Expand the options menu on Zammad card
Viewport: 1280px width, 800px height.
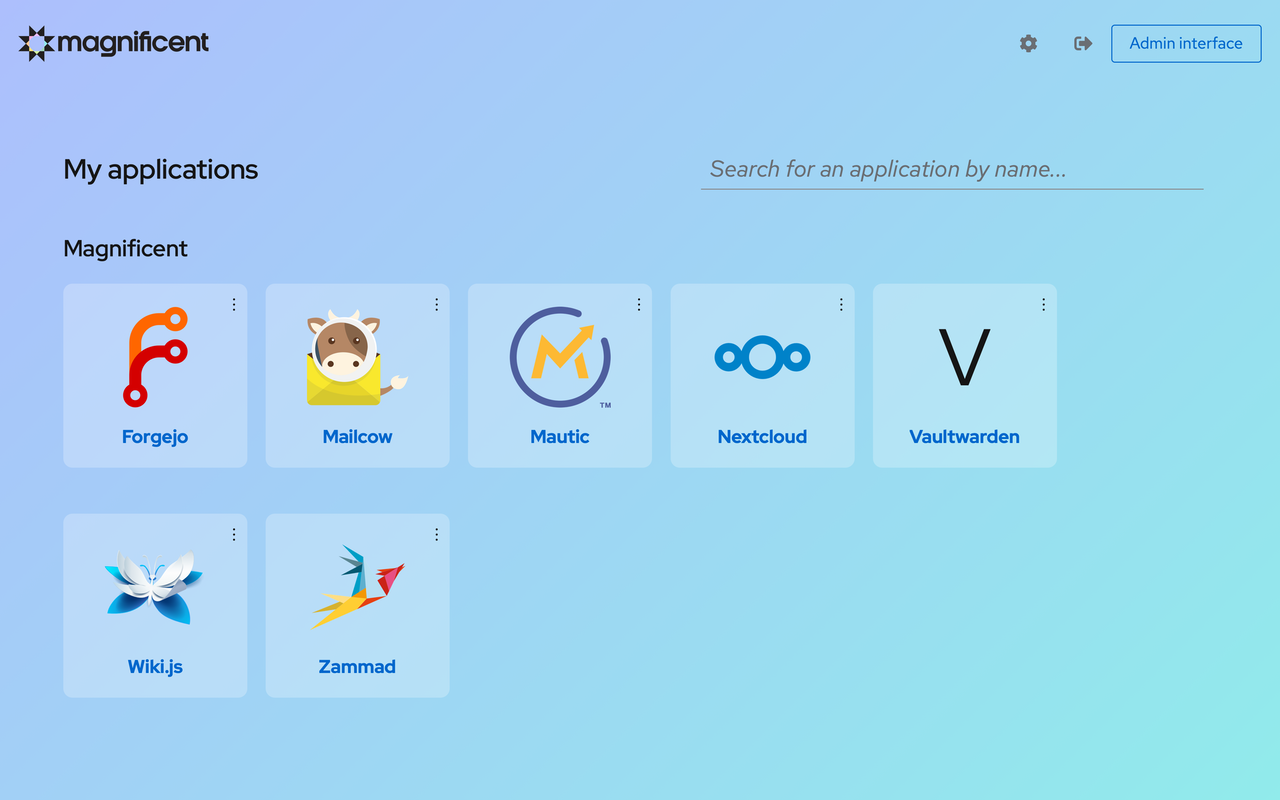[x=436, y=534]
